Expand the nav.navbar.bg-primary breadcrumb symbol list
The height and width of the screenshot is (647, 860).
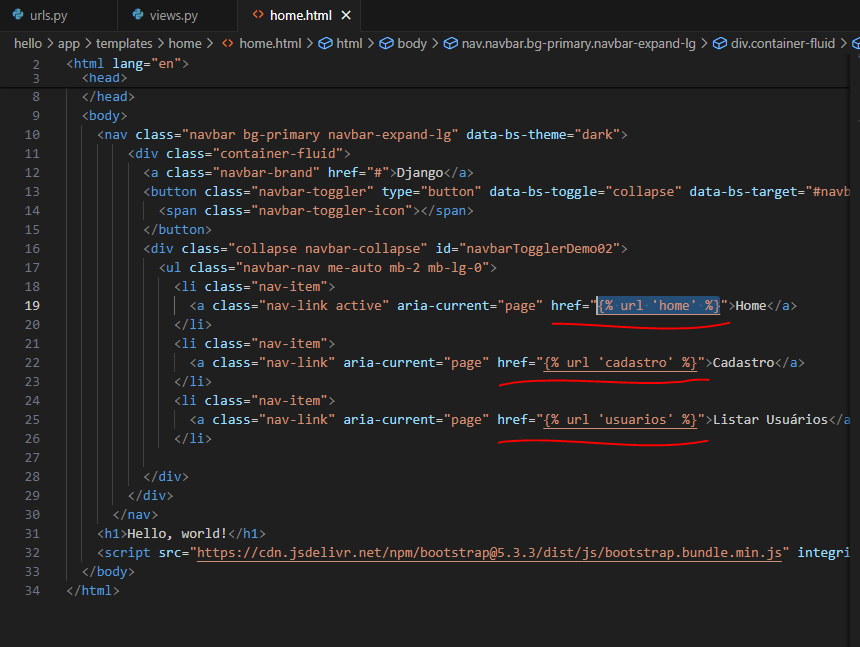coord(579,44)
